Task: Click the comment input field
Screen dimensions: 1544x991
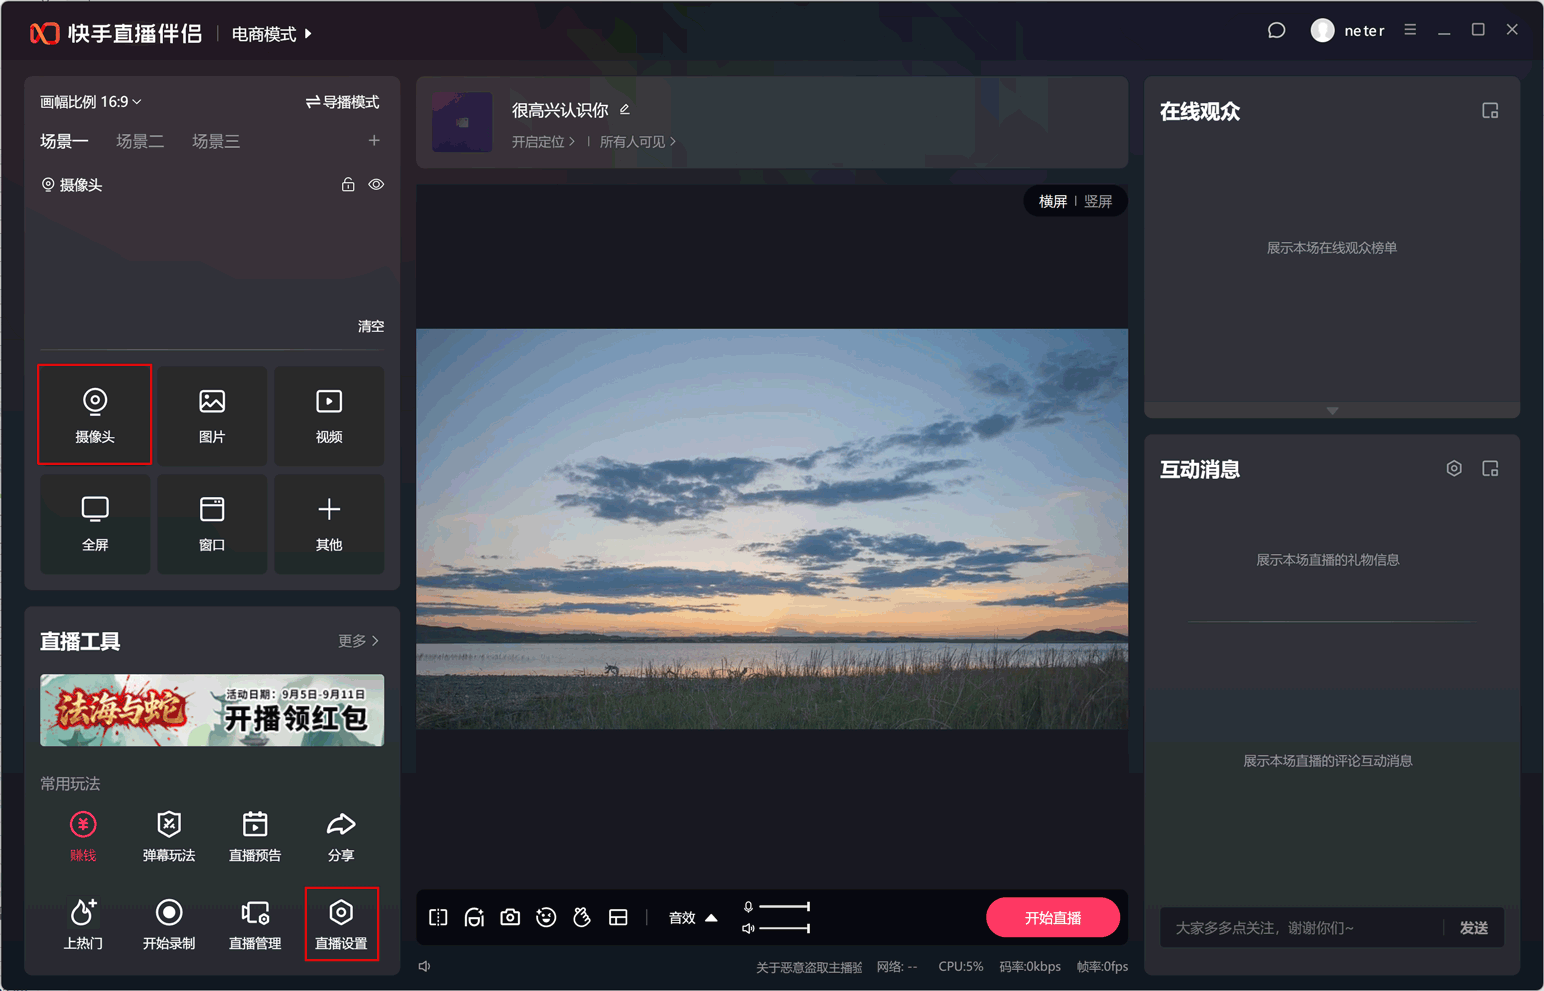Action: coord(1300,928)
